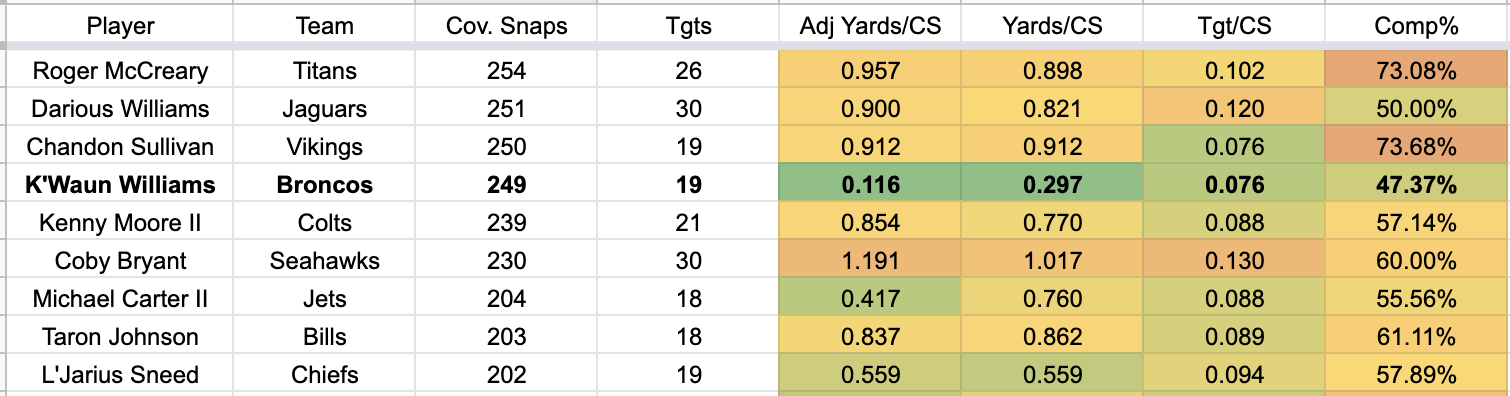
Task: Select Darious Williams' 0.120 Tgt/CS cell
Action: [1233, 109]
